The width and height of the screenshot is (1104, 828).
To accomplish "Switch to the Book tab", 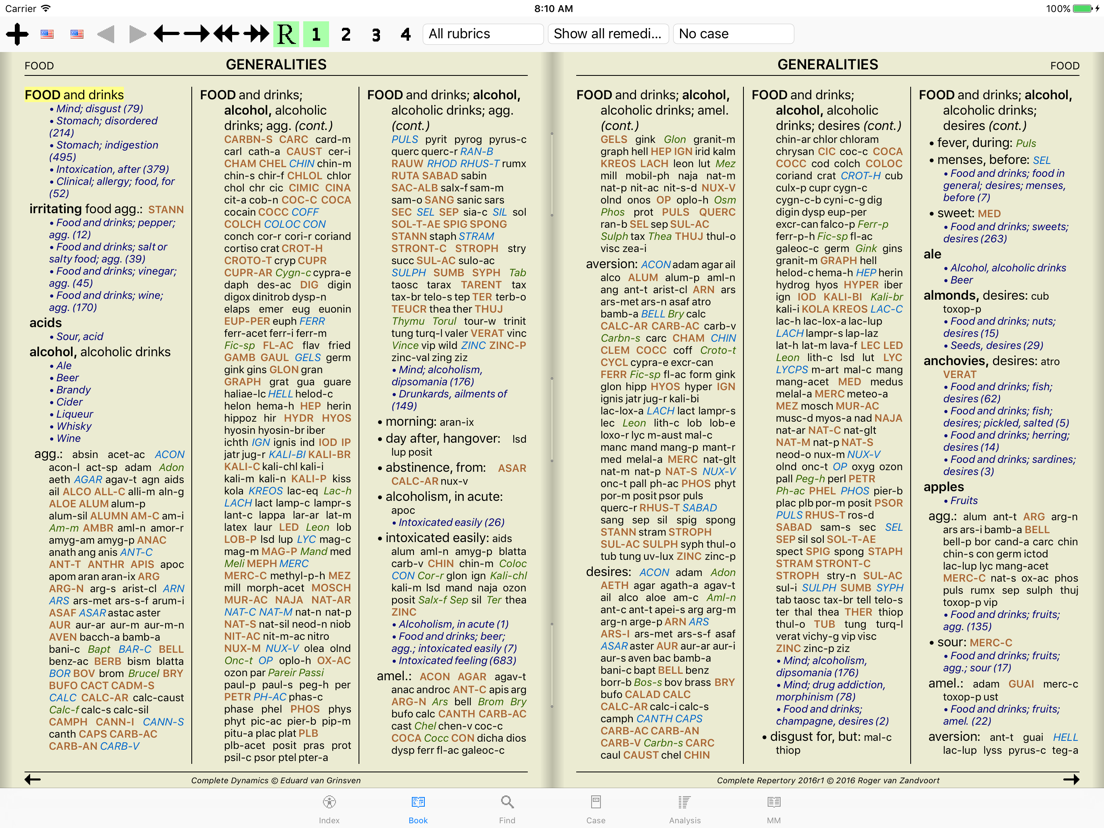I will pyautogui.click(x=418, y=809).
